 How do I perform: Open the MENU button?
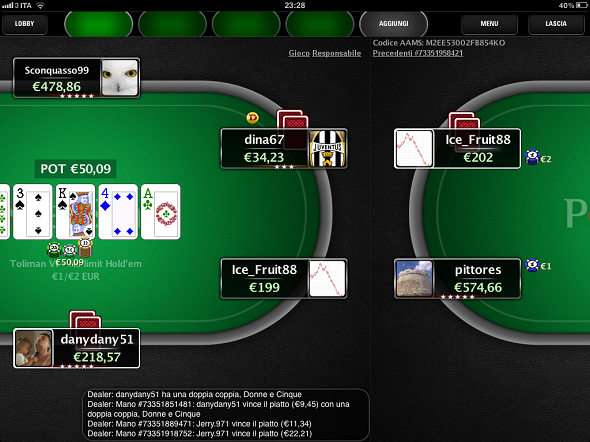(x=489, y=24)
